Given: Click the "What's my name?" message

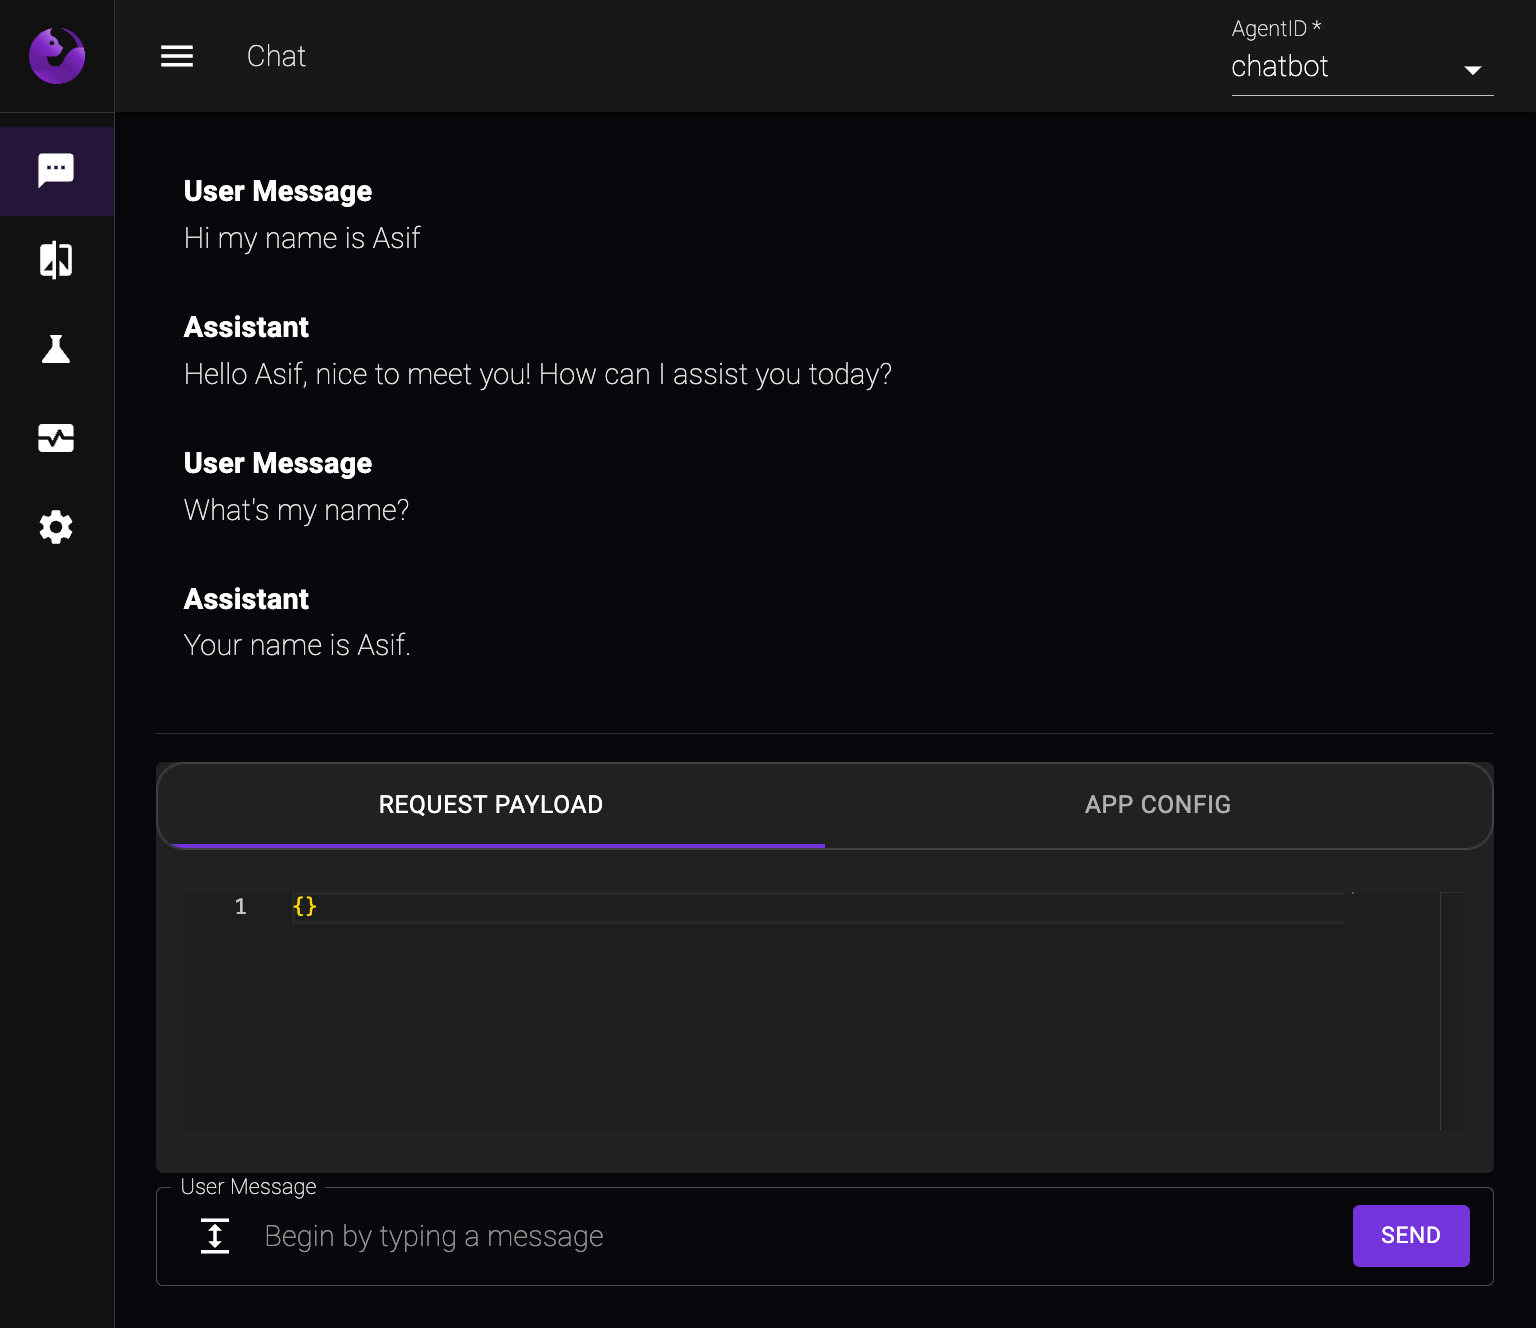Looking at the screenshot, I should (297, 510).
